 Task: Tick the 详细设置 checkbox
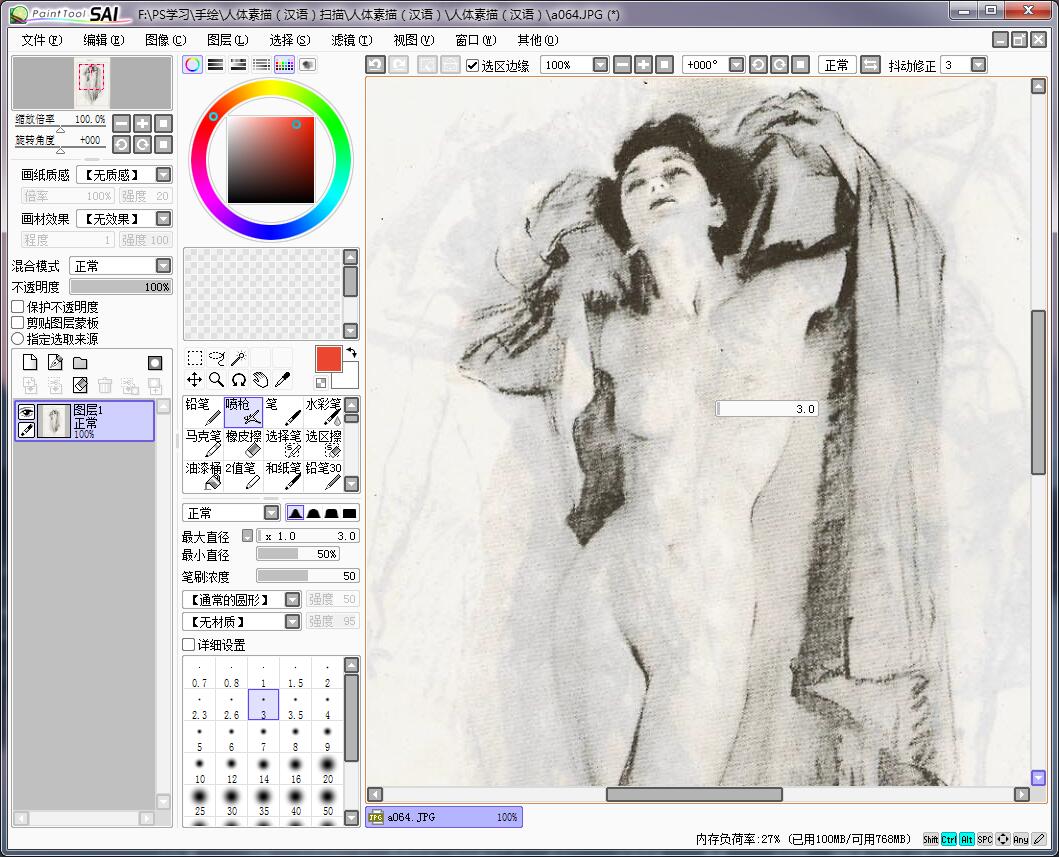(189, 645)
